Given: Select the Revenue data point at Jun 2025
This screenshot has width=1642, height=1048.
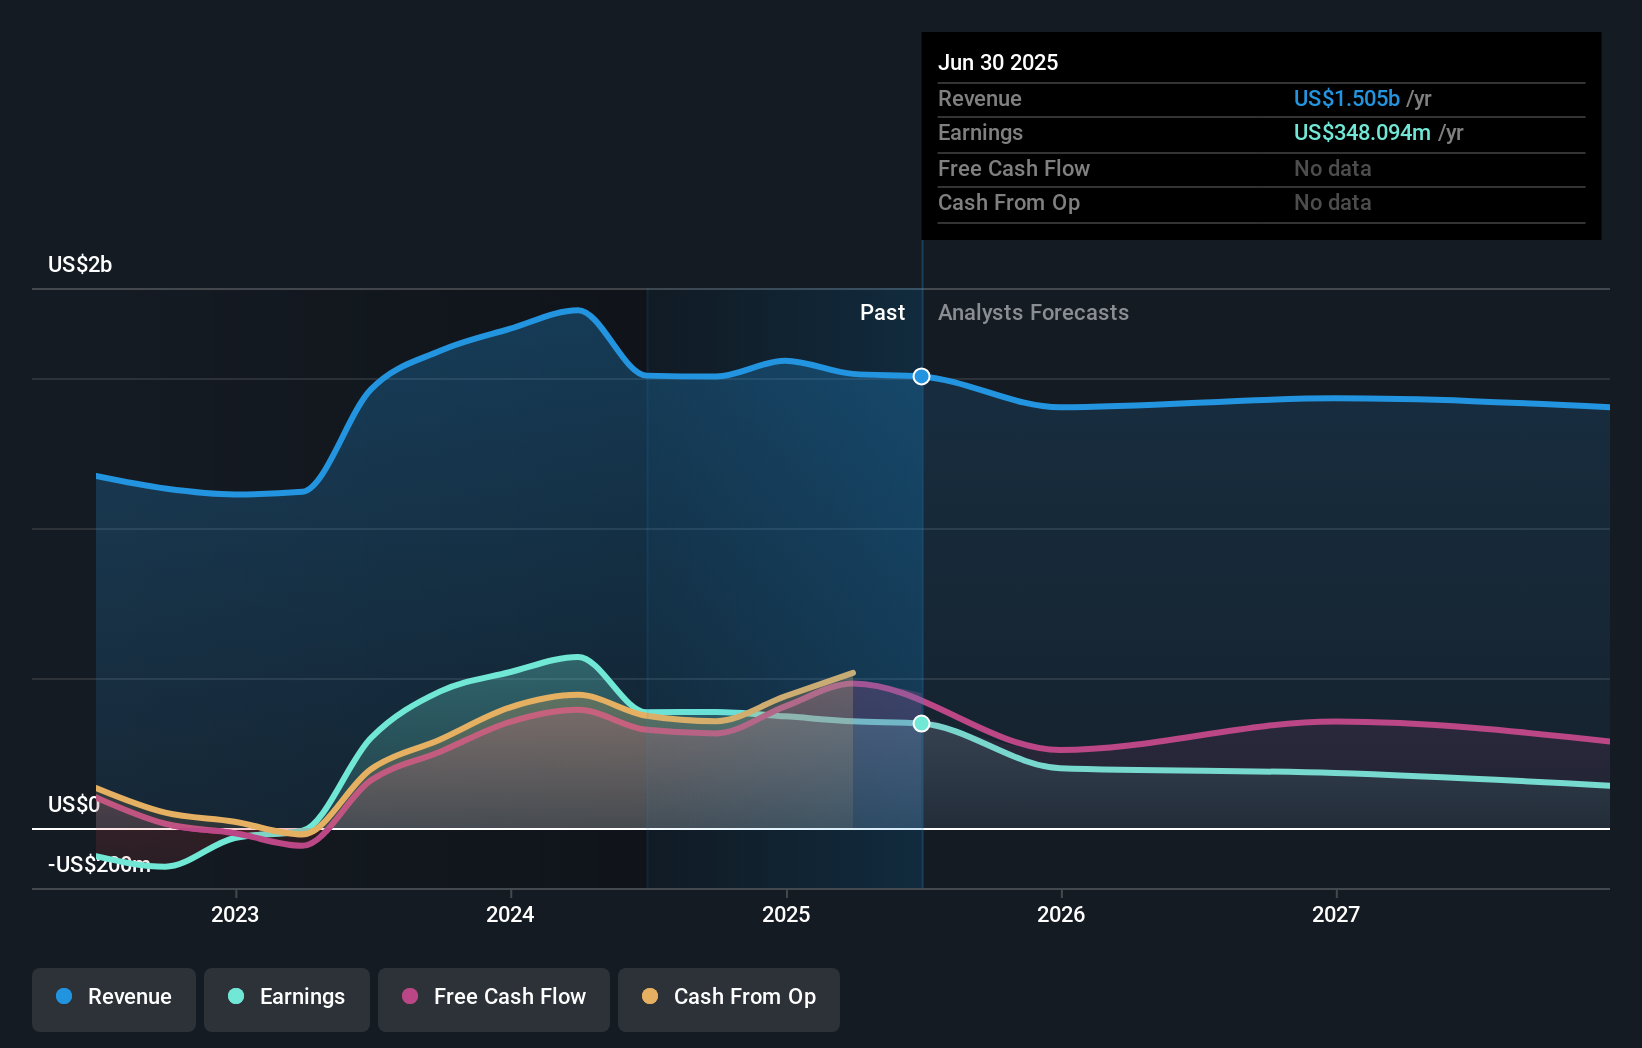Looking at the screenshot, I should [x=922, y=376].
